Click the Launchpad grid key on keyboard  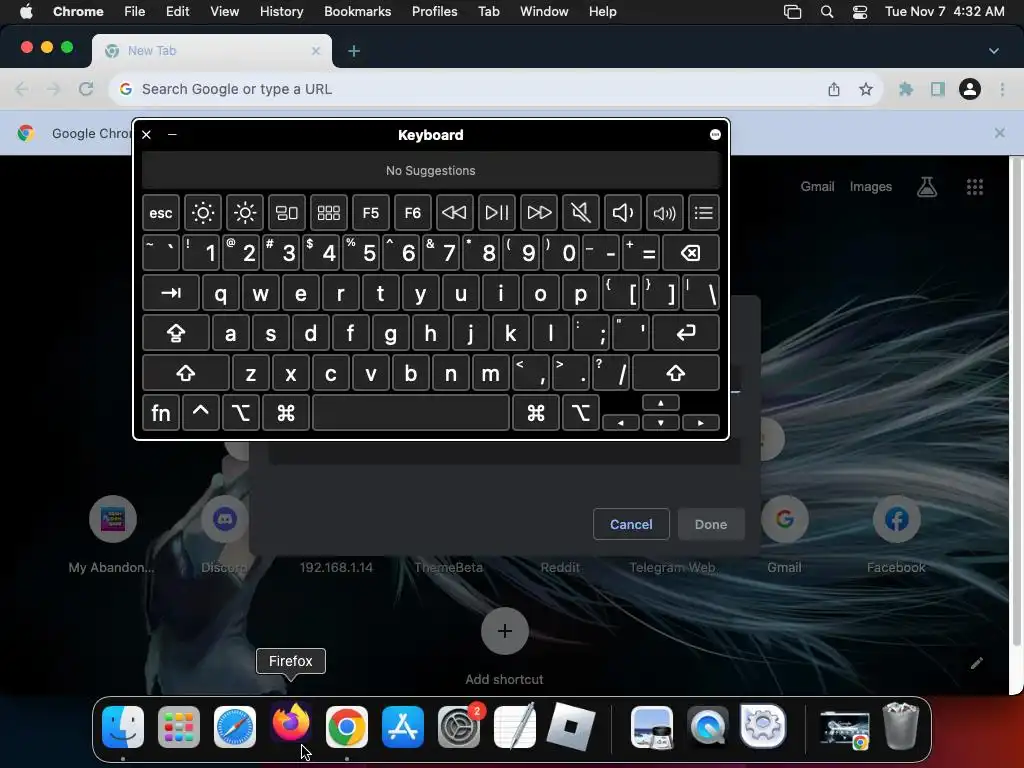pyautogui.click(x=328, y=212)
